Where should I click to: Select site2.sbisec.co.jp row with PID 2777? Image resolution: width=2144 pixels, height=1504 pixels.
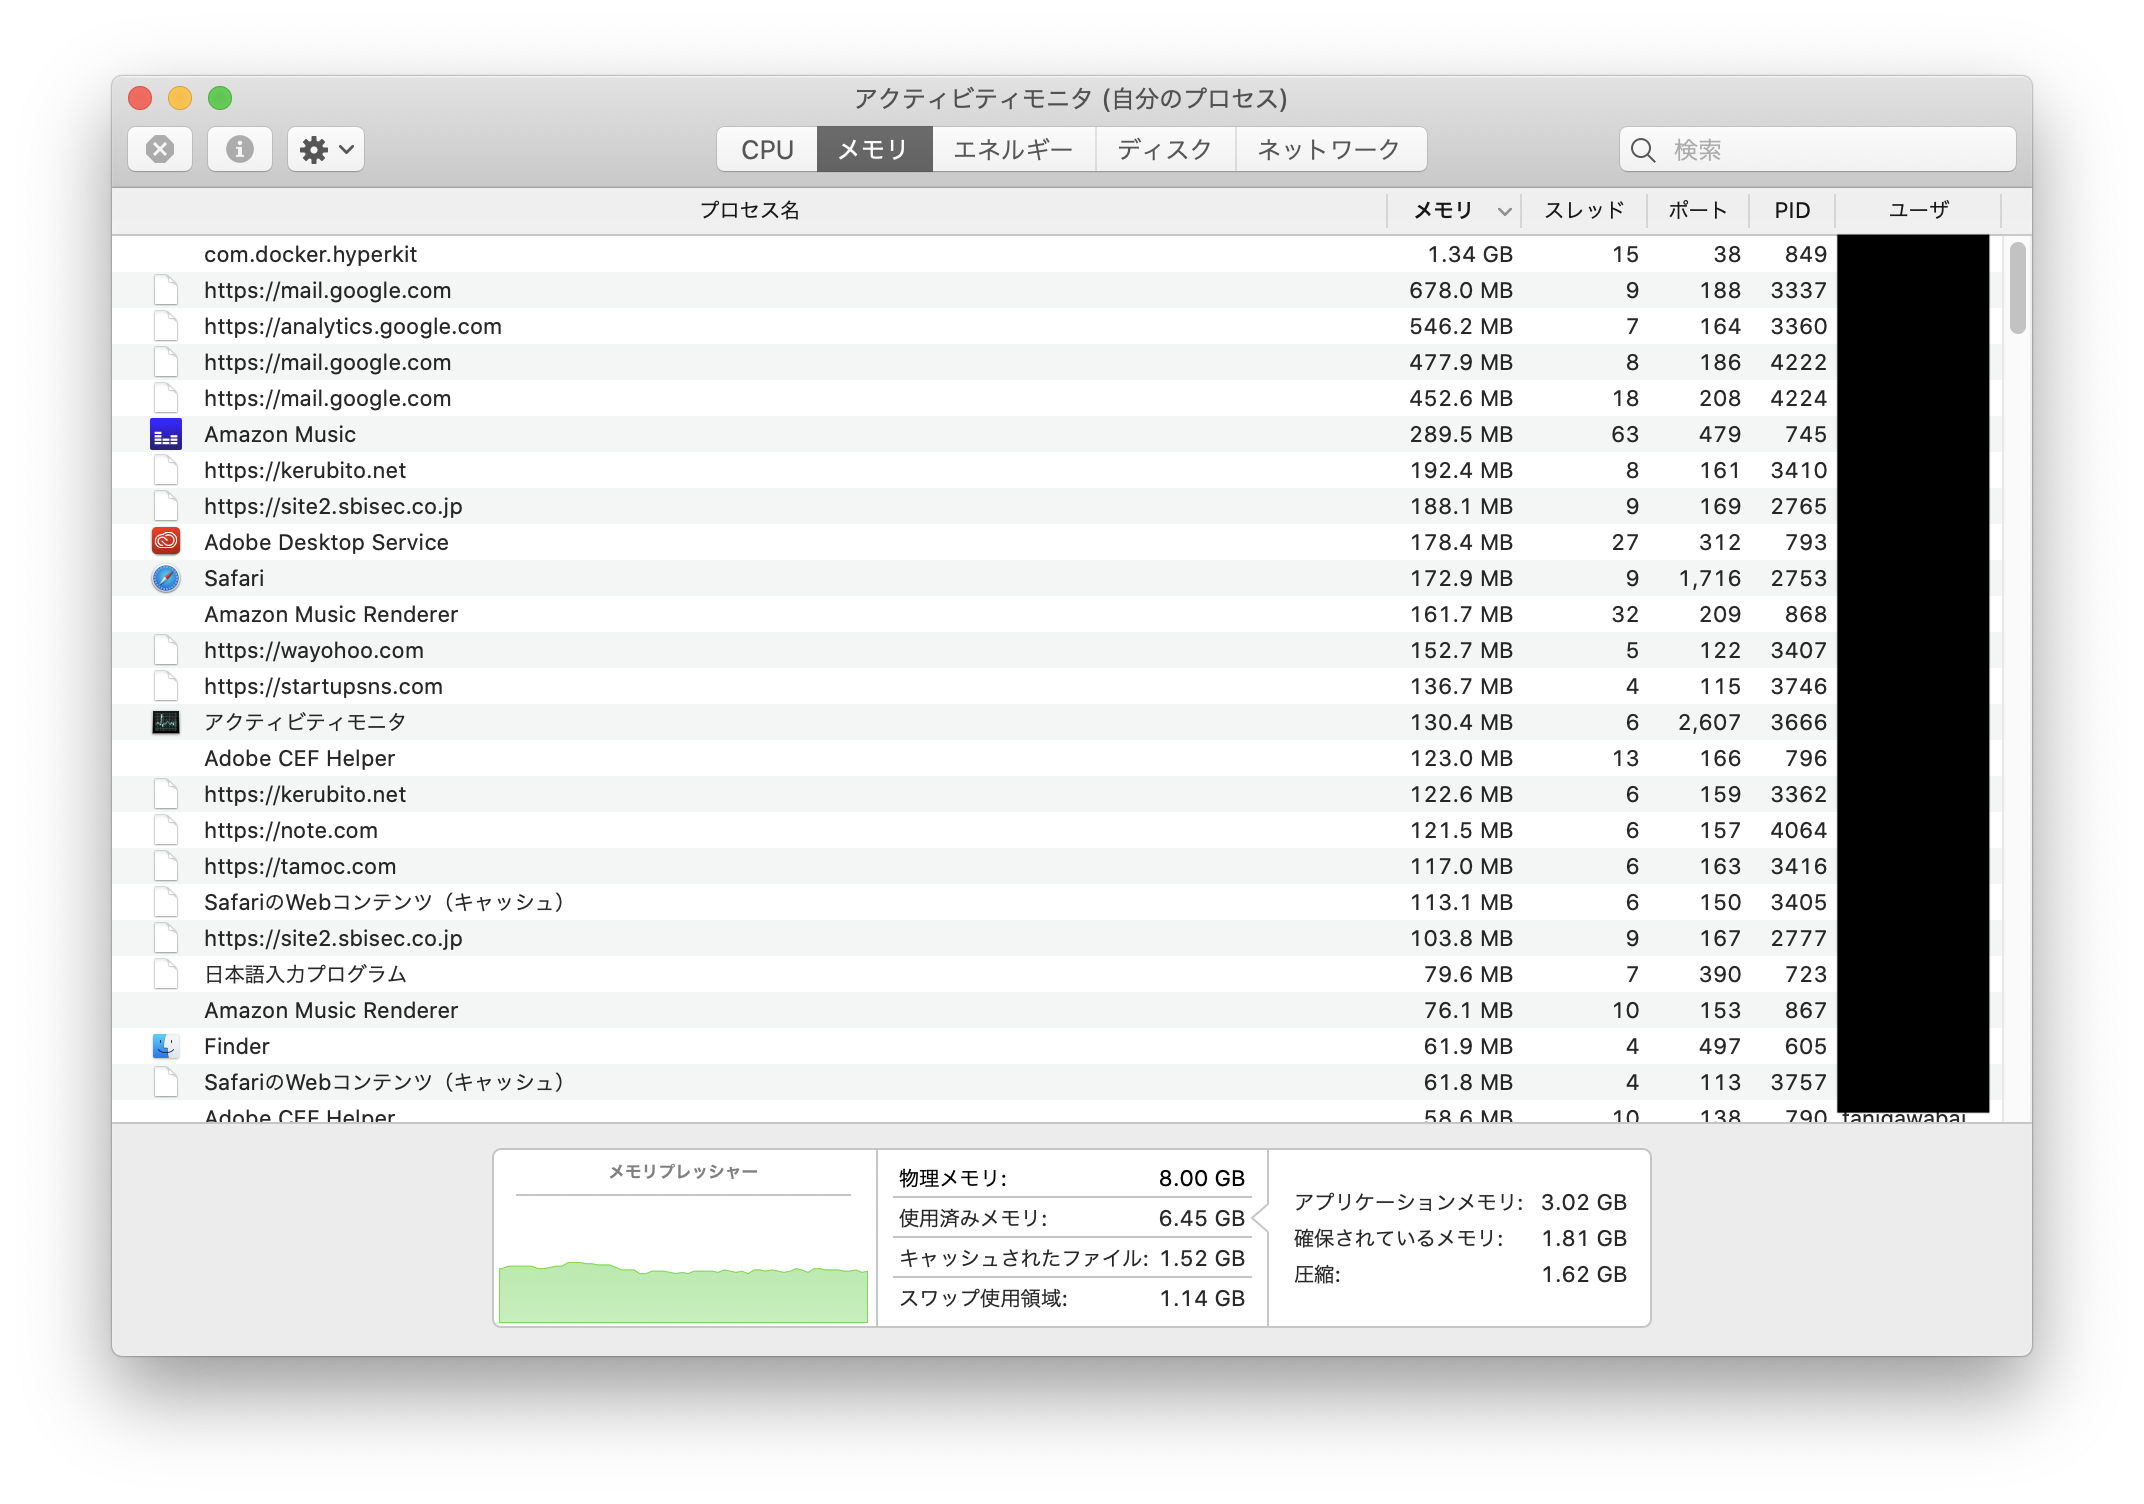click(1057, 938)
